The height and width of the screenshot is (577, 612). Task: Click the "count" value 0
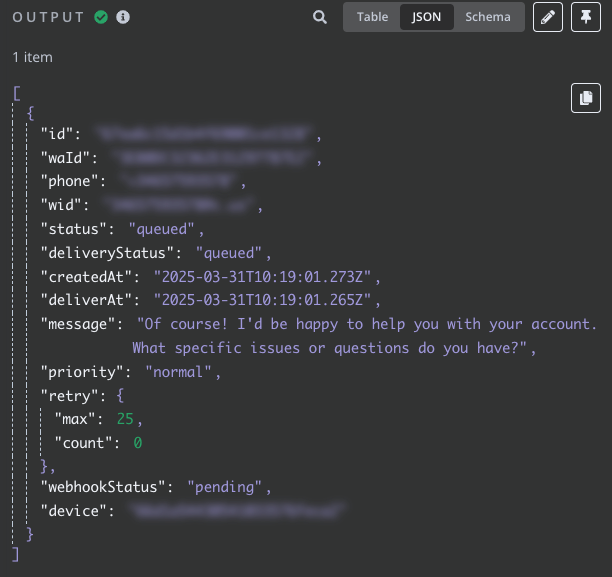point(138,442)
